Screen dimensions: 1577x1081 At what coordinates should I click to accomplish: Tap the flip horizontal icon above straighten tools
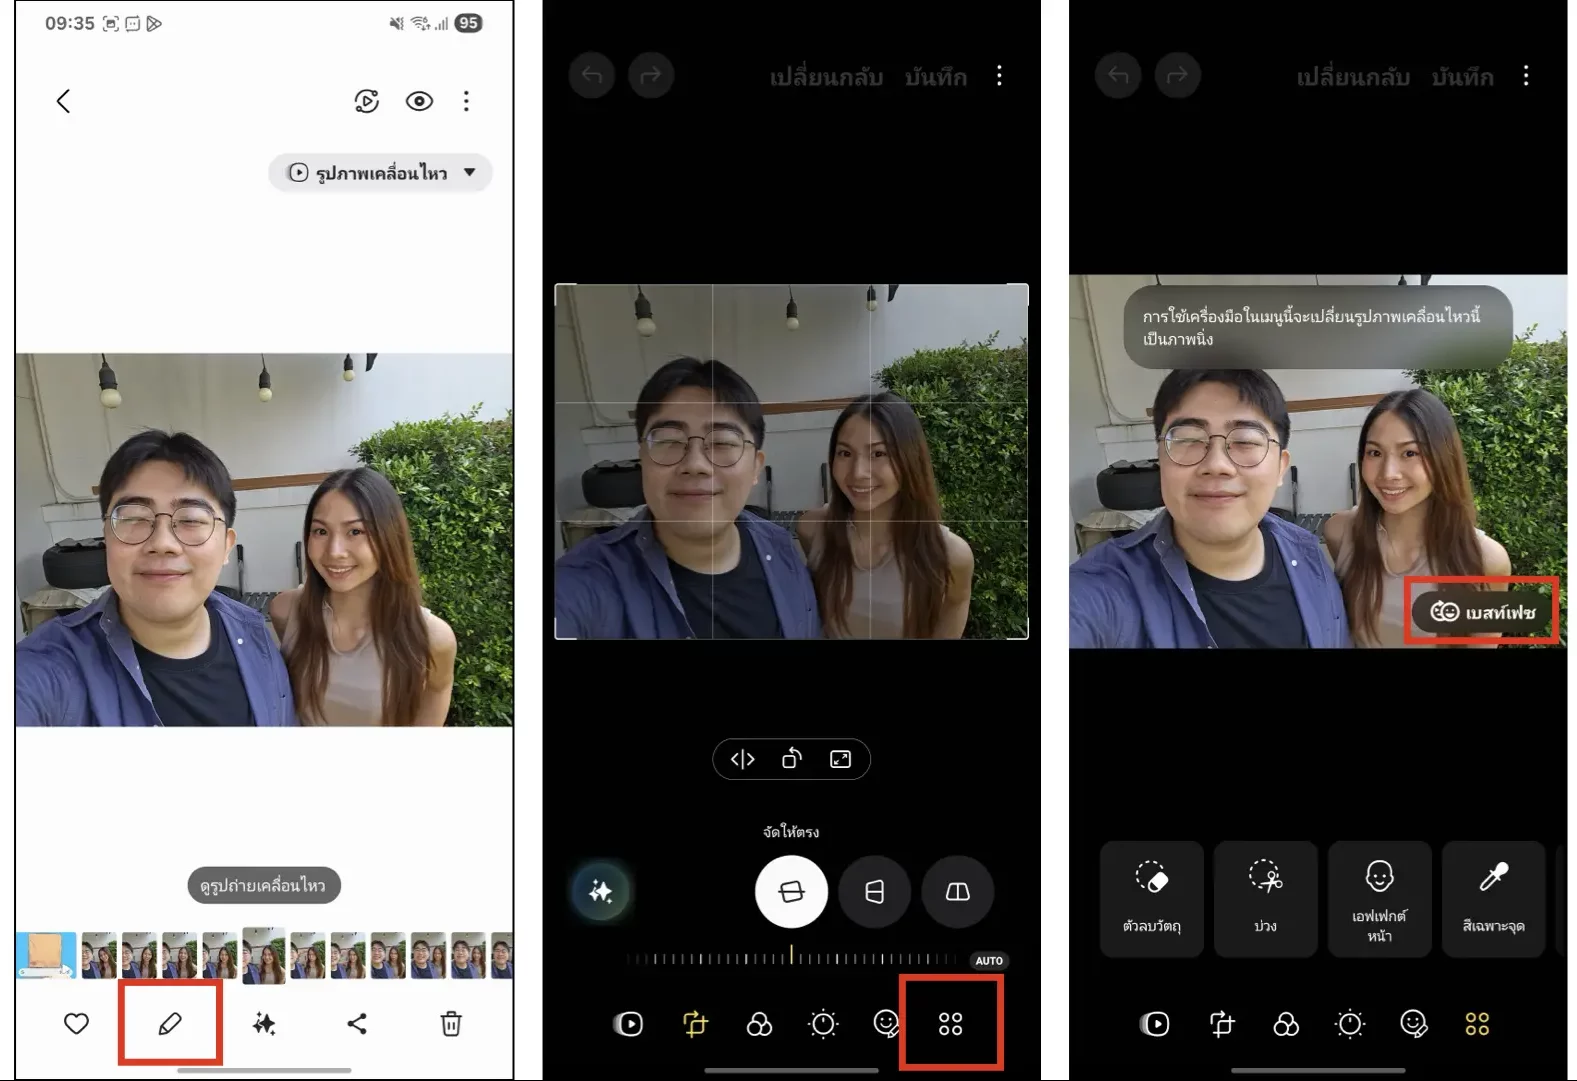click(742, 759)
